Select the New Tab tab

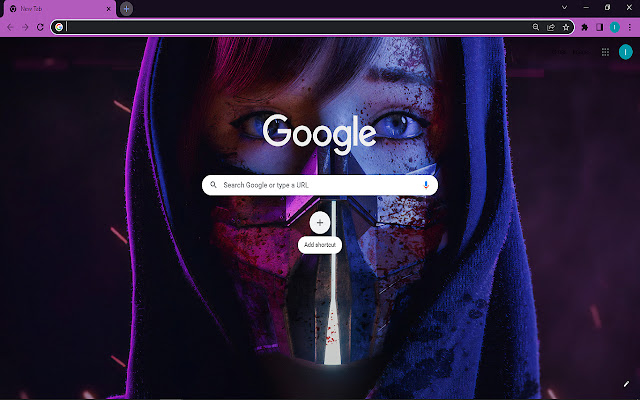pos(60,9)
